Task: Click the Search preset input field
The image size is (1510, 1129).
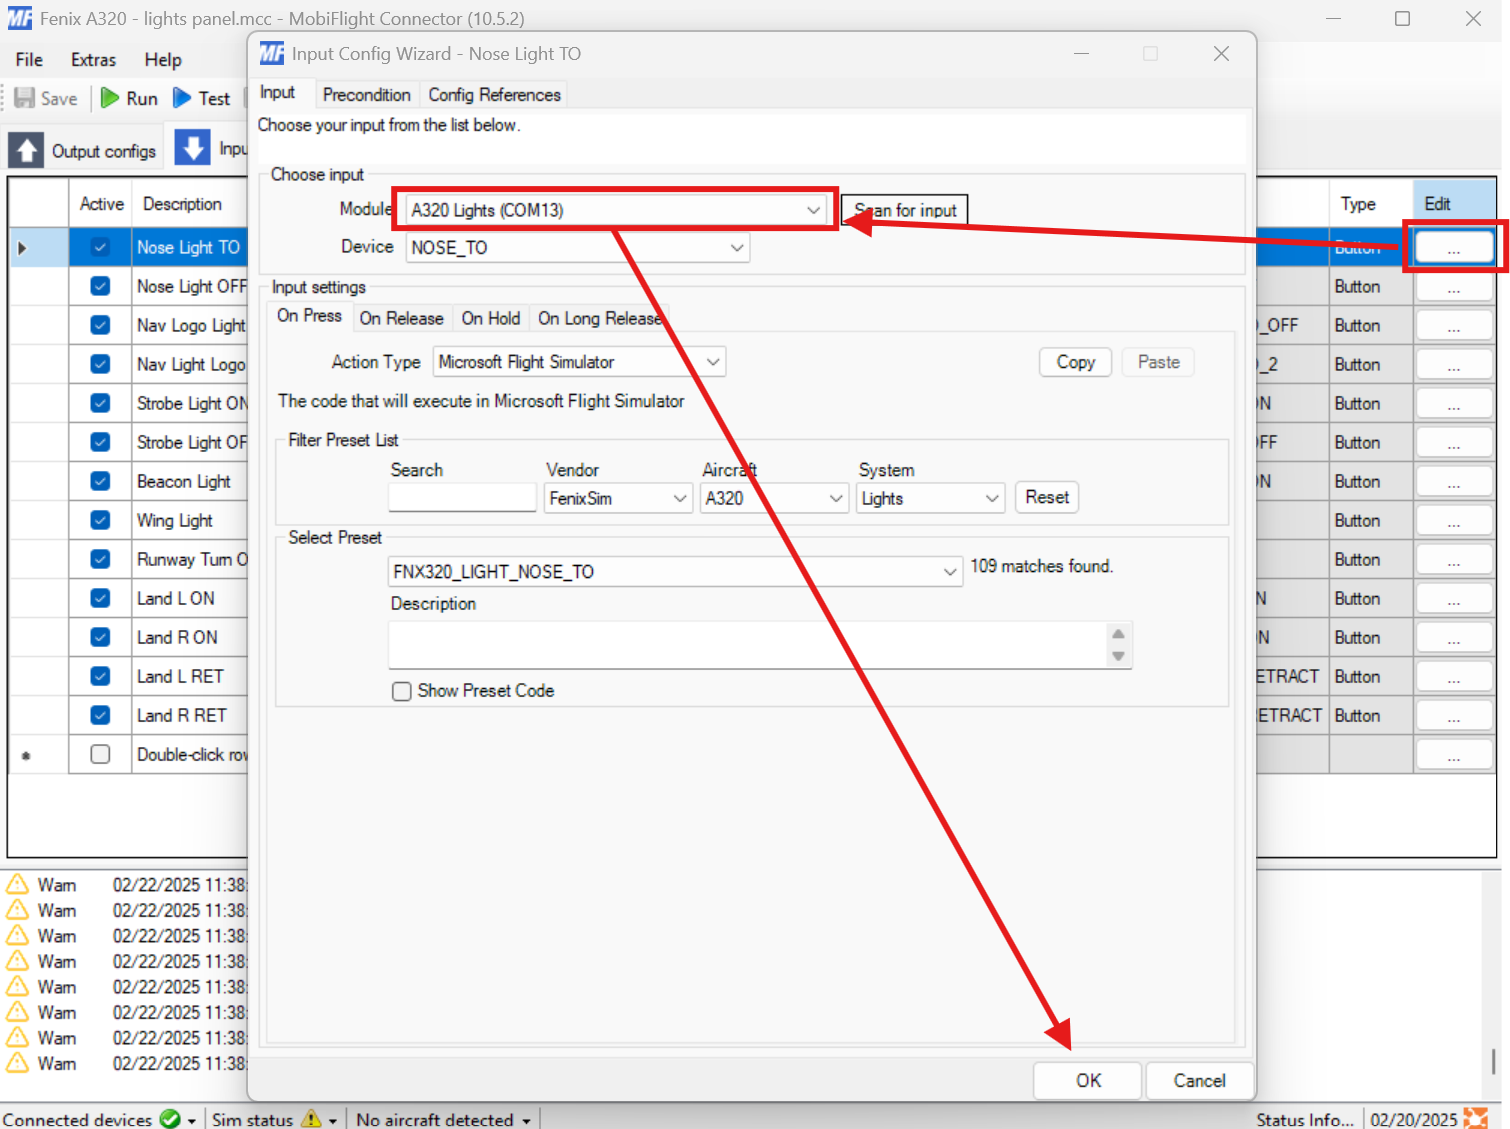Action: [x=462, y=497]
